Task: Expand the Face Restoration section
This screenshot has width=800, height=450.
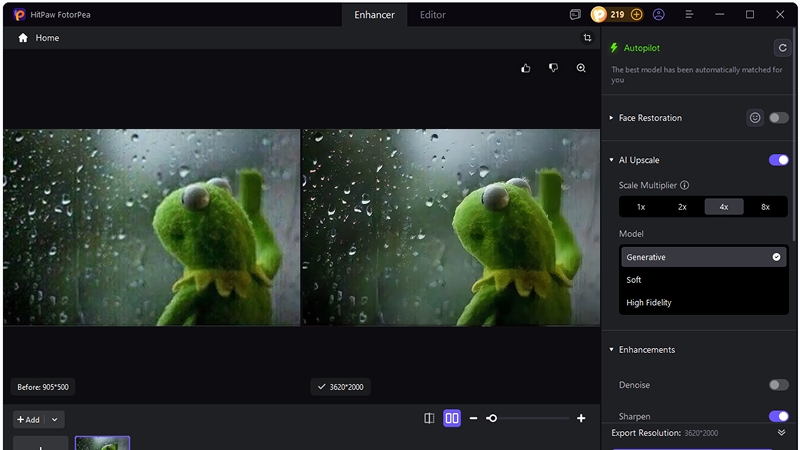Action: pyautogui.click(x=611, y=118)
